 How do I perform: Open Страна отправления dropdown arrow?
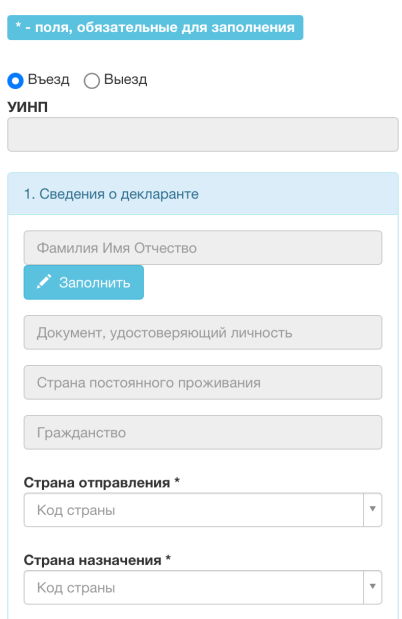click(x=372, y=509)
